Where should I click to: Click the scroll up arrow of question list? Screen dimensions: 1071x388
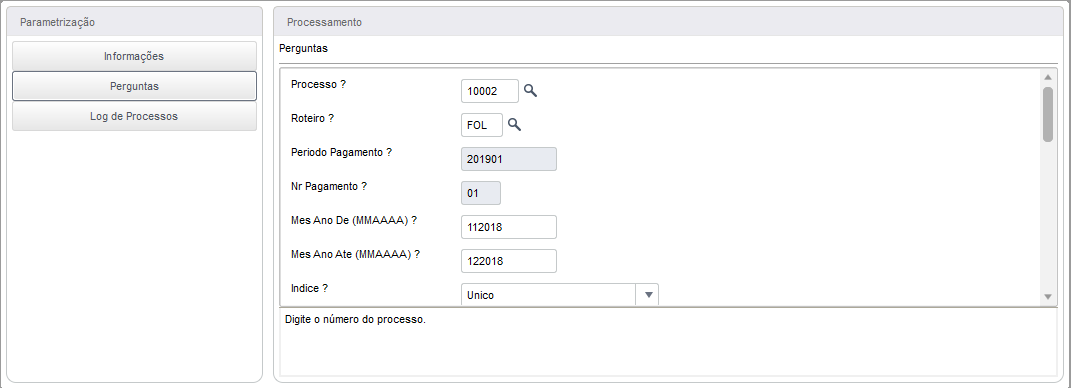click(1048, 77)
